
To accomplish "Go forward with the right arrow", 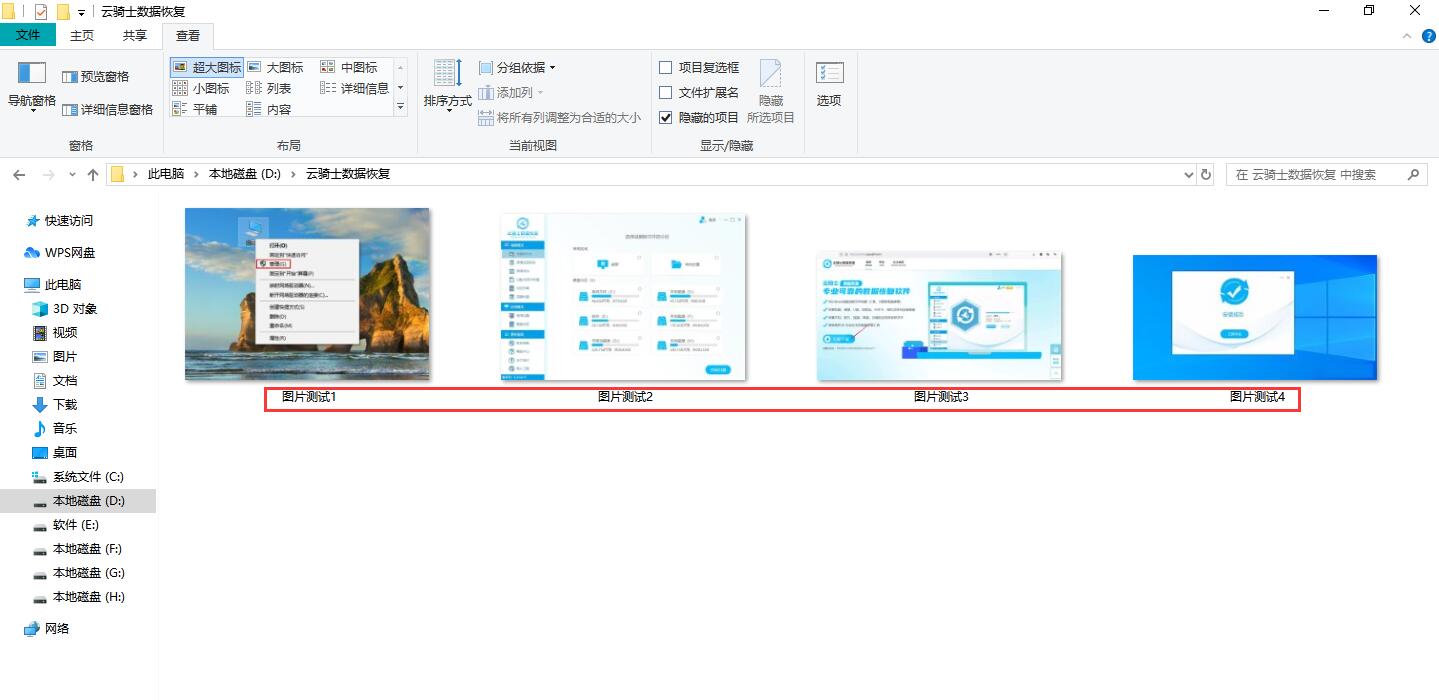I will coord(47,174).
